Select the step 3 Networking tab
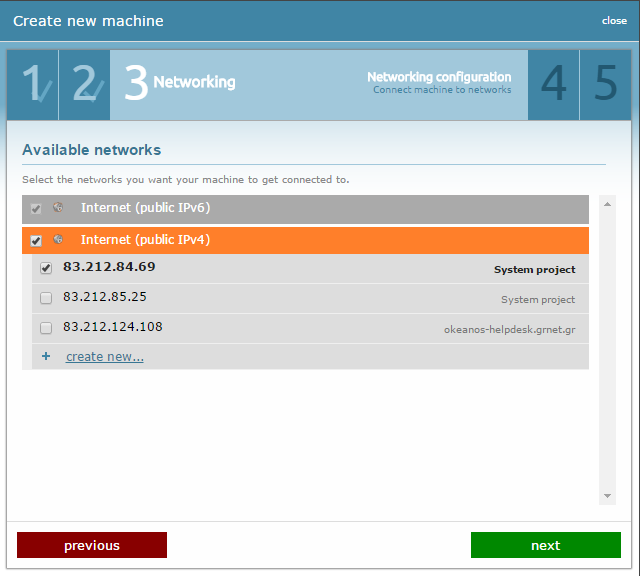The width and height of the screenshot is (640, 576). [x=319, y=85]
